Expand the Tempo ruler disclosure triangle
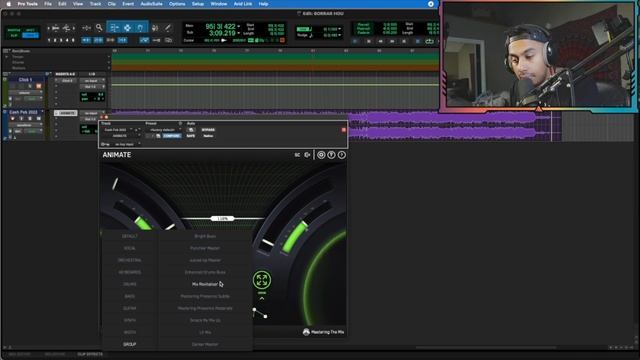This screenshot has width=640, height=360. click(x=7, y=57)
